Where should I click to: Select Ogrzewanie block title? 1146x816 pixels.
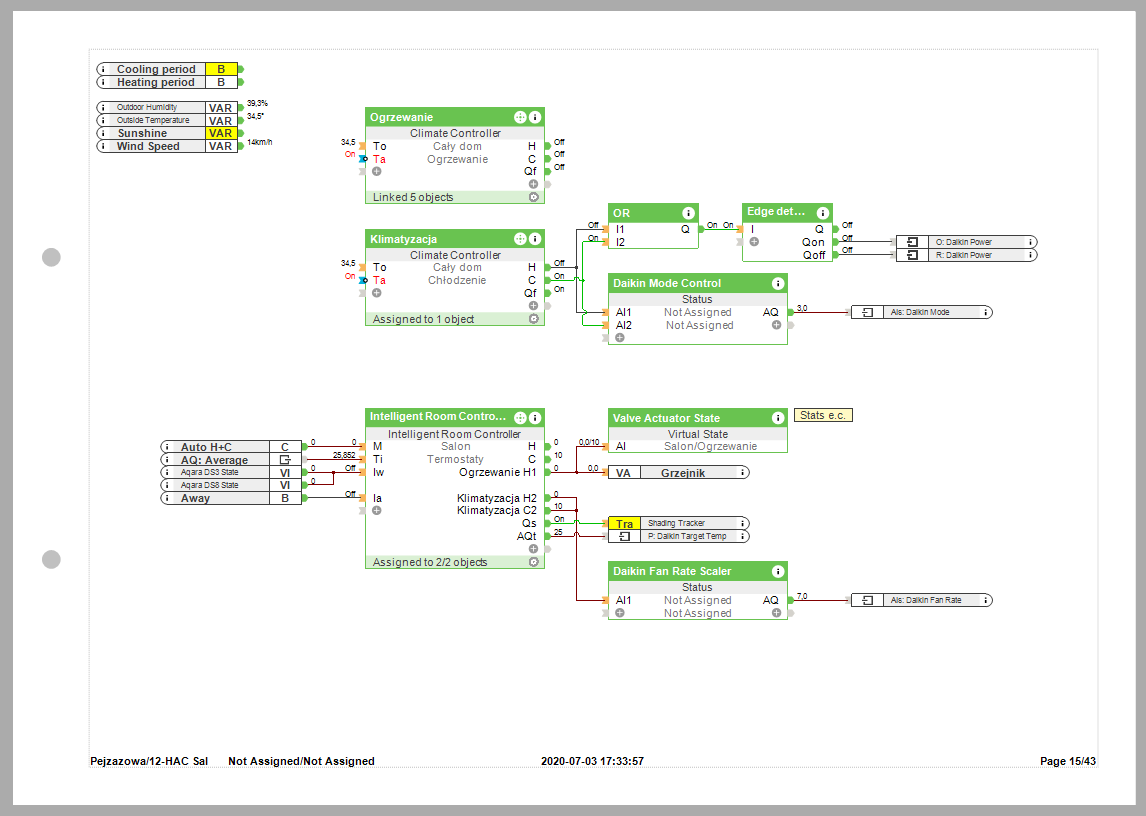[401, 117]
